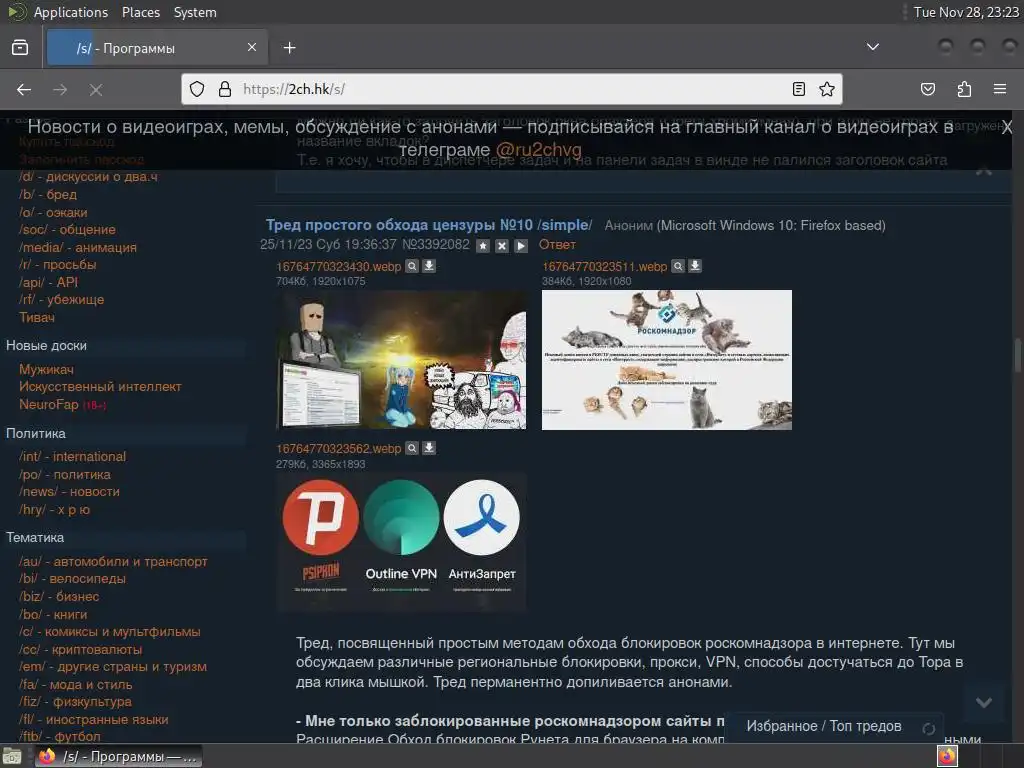Check the clock showing Tue Nov 28
Image resolution: width=1024 pixels, height=768 pixels.
tap(966, 12)
